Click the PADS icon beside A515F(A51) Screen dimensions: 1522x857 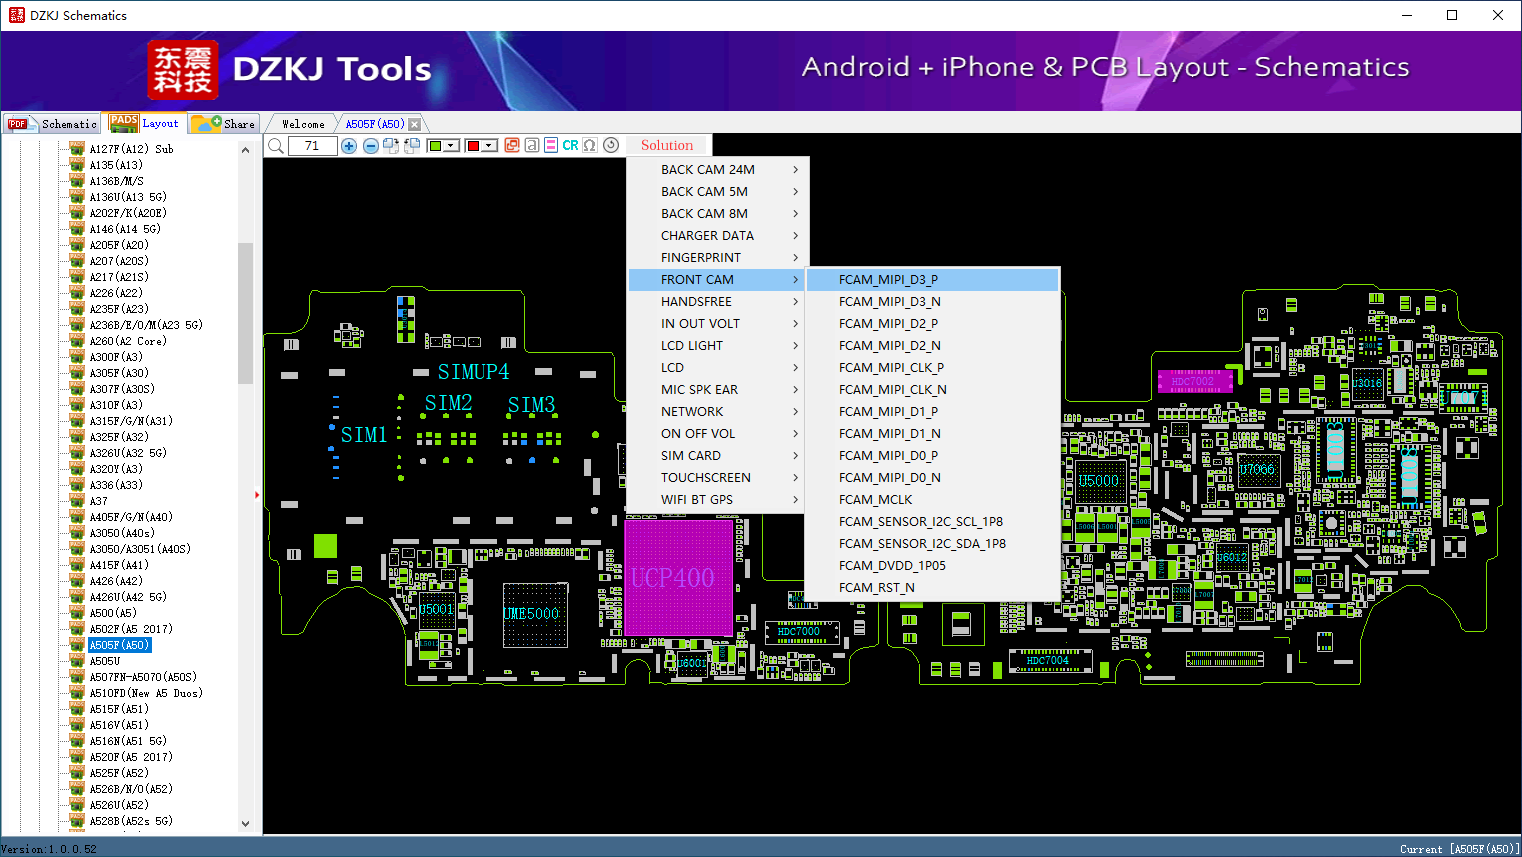point(77,709)
